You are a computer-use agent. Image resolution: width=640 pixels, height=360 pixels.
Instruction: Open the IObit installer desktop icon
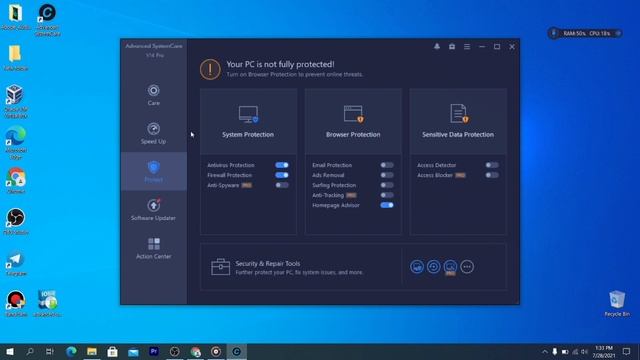click(47, 303)
